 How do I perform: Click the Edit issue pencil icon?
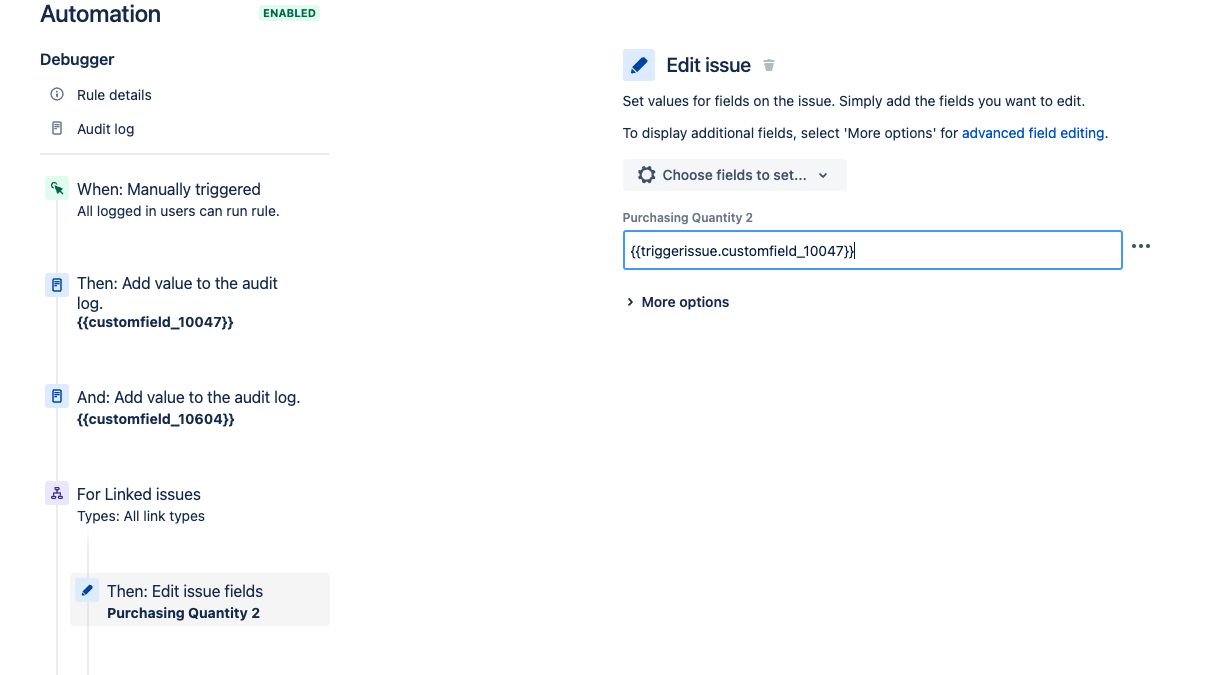639,64
